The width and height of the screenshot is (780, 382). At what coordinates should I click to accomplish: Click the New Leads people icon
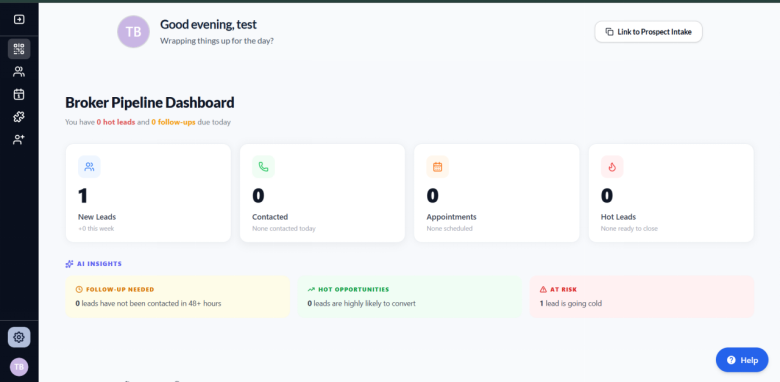click(x=89, y=167)
